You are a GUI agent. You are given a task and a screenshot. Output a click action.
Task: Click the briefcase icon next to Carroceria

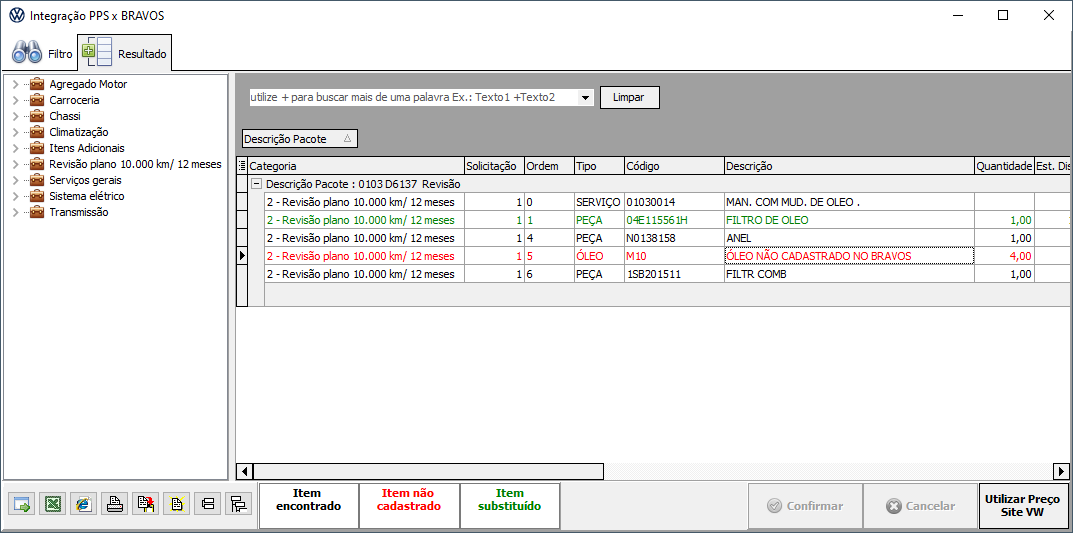37,100
